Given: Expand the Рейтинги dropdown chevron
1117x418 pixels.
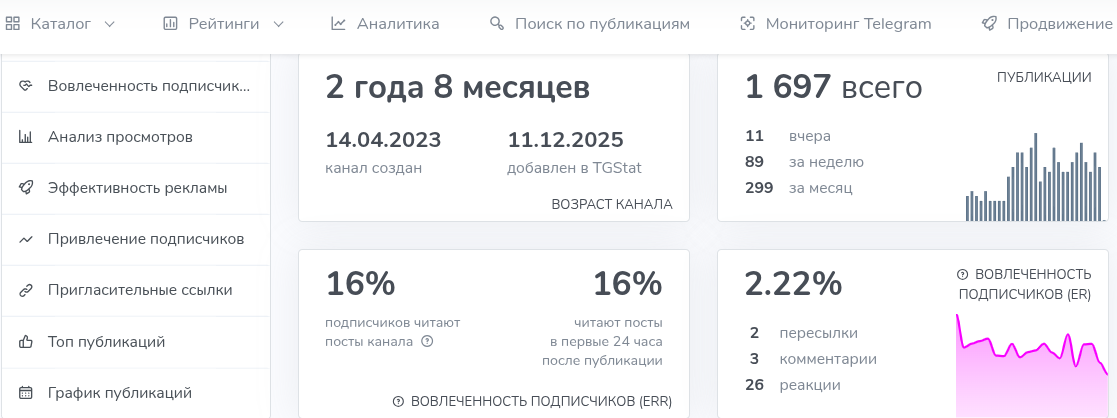Looking at the screenshot, I should click(x=278, y=24).
